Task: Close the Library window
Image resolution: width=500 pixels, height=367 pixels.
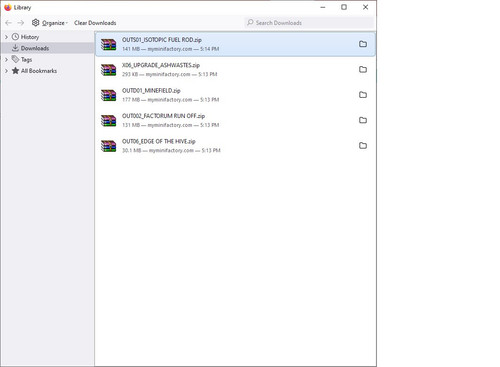Action: [x=365, y=7]
